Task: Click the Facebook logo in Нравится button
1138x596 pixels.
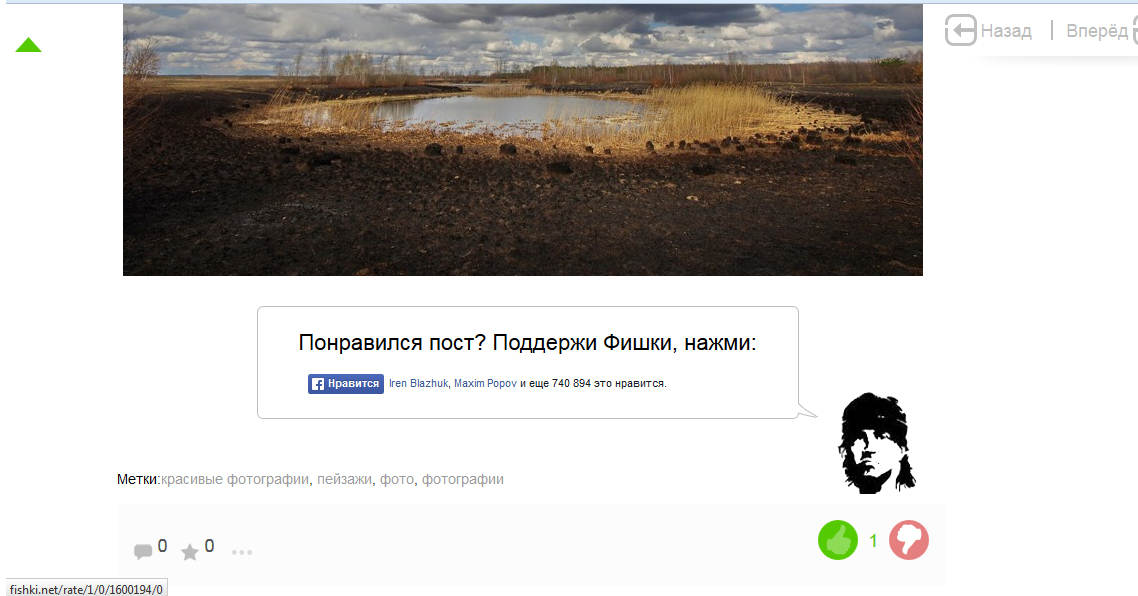Action: pyautogui.click(x=317, y=384)
